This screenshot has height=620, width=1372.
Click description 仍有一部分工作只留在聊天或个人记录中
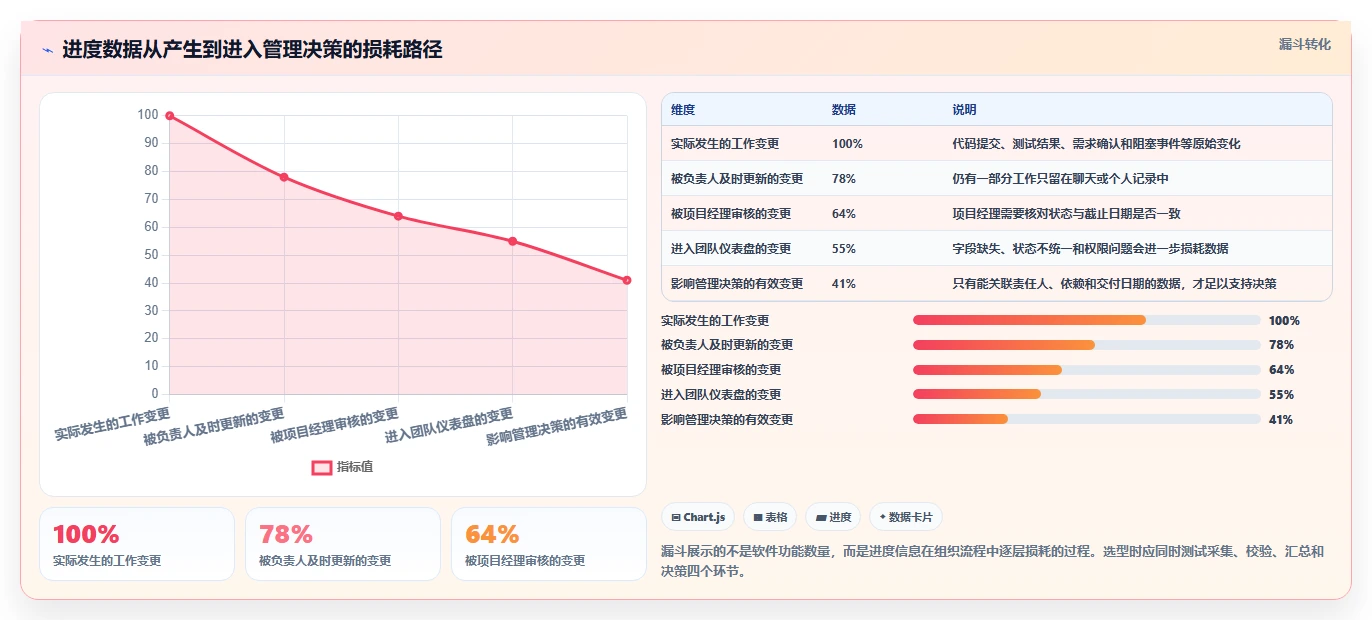(1060, 179)
